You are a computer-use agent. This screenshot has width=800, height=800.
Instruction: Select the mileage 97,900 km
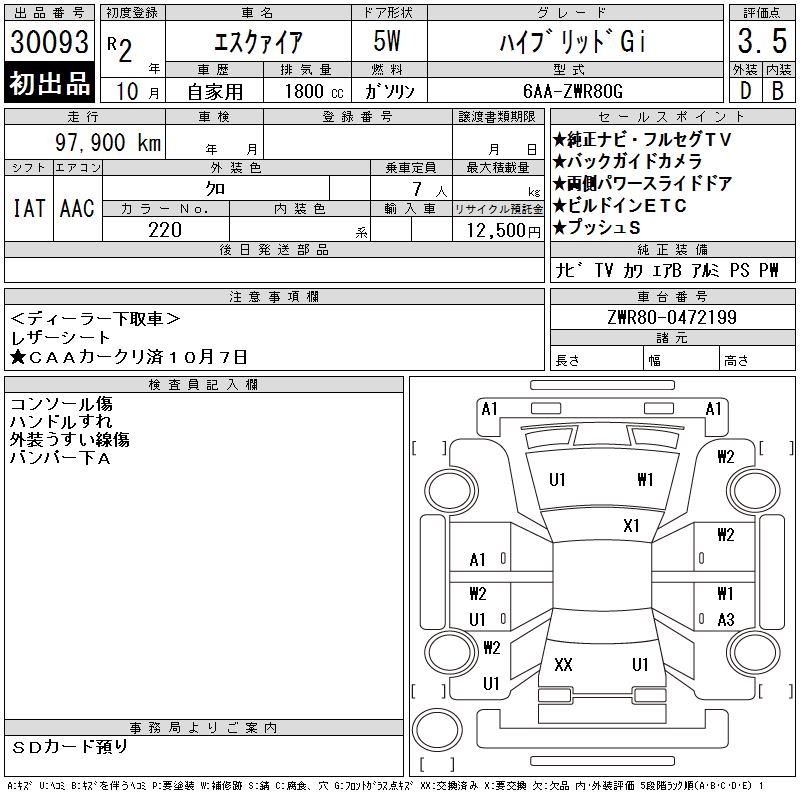pos(108,143)
